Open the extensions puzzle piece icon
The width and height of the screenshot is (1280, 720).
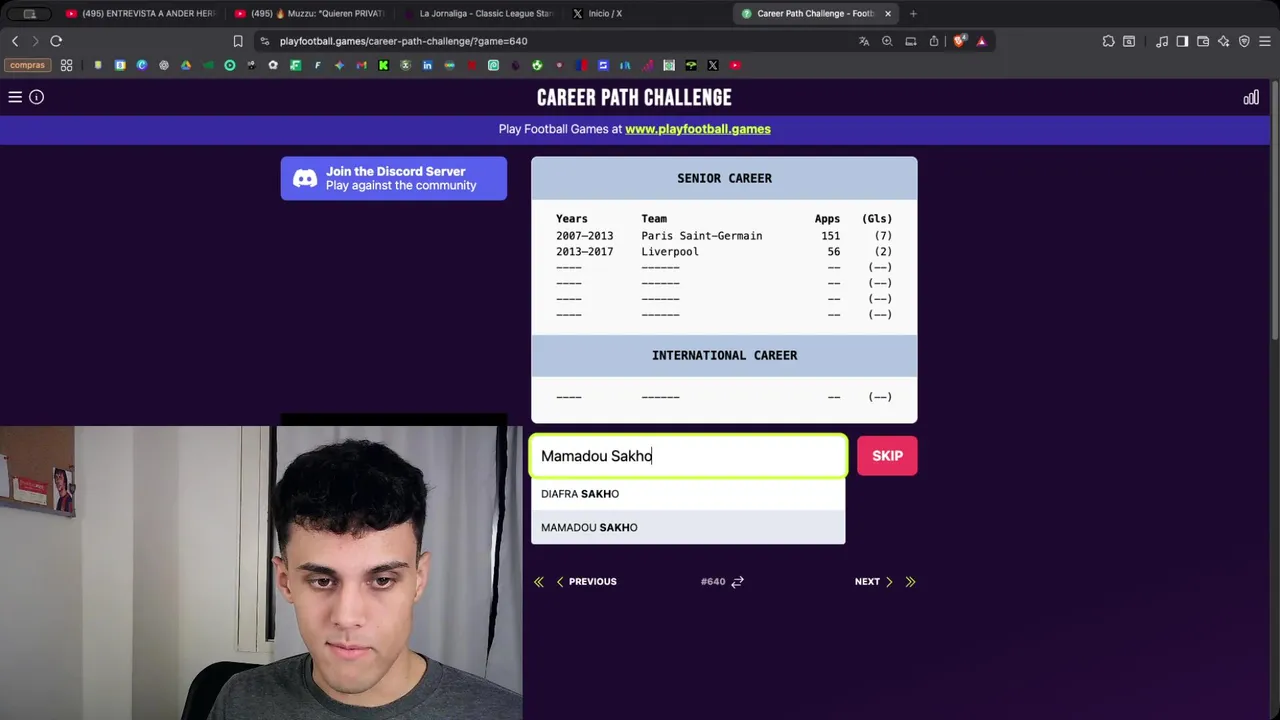[1108, 41]
